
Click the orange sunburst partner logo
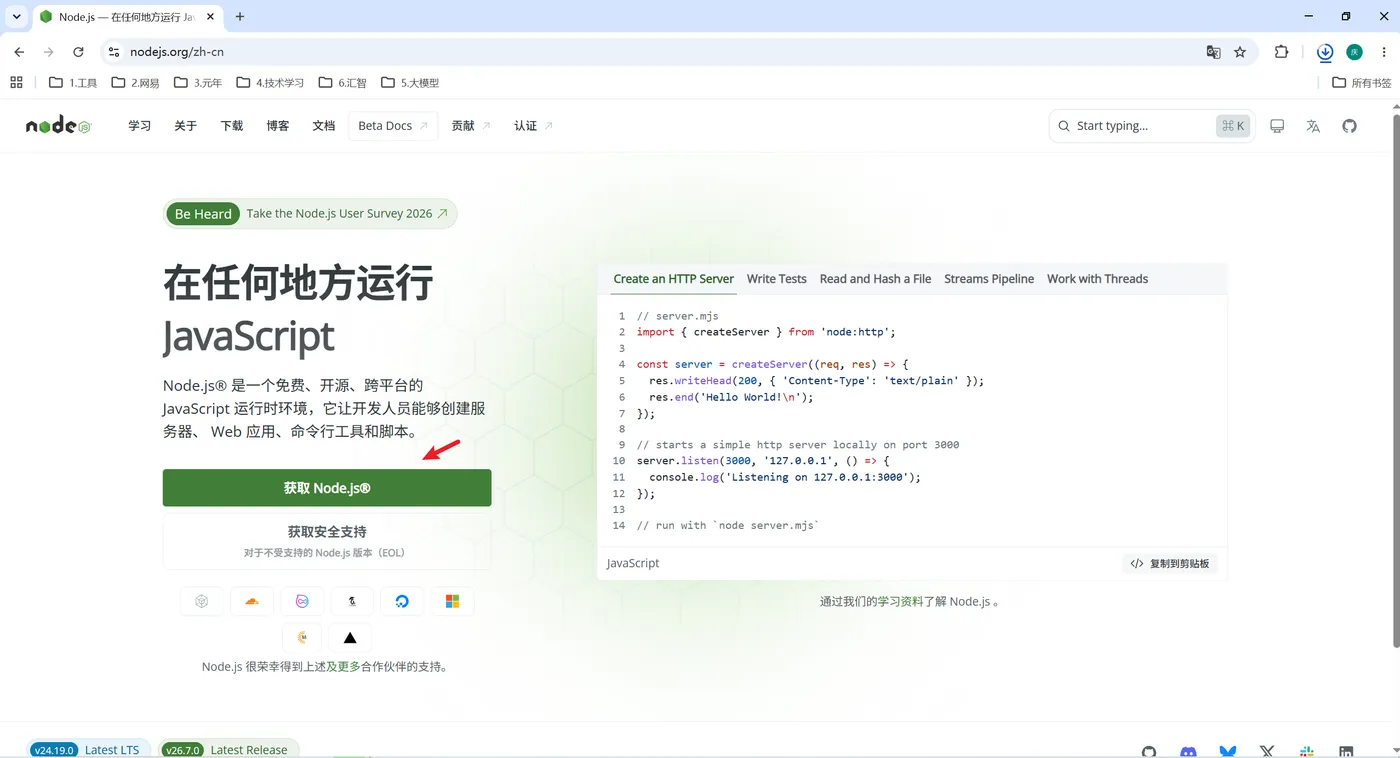(x=302, y=637)
